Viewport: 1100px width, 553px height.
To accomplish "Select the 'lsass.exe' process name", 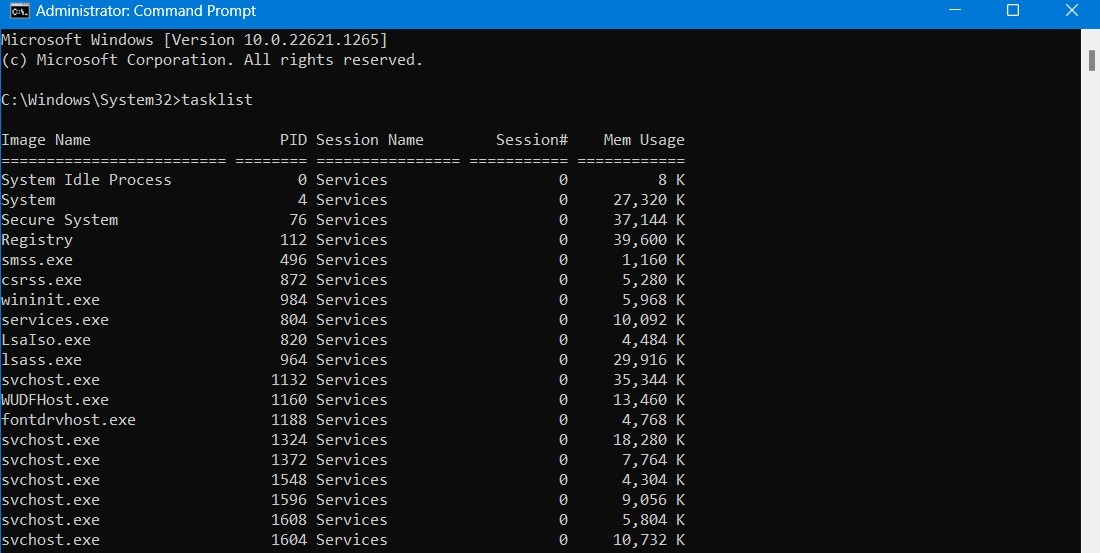I will [41, 360].
